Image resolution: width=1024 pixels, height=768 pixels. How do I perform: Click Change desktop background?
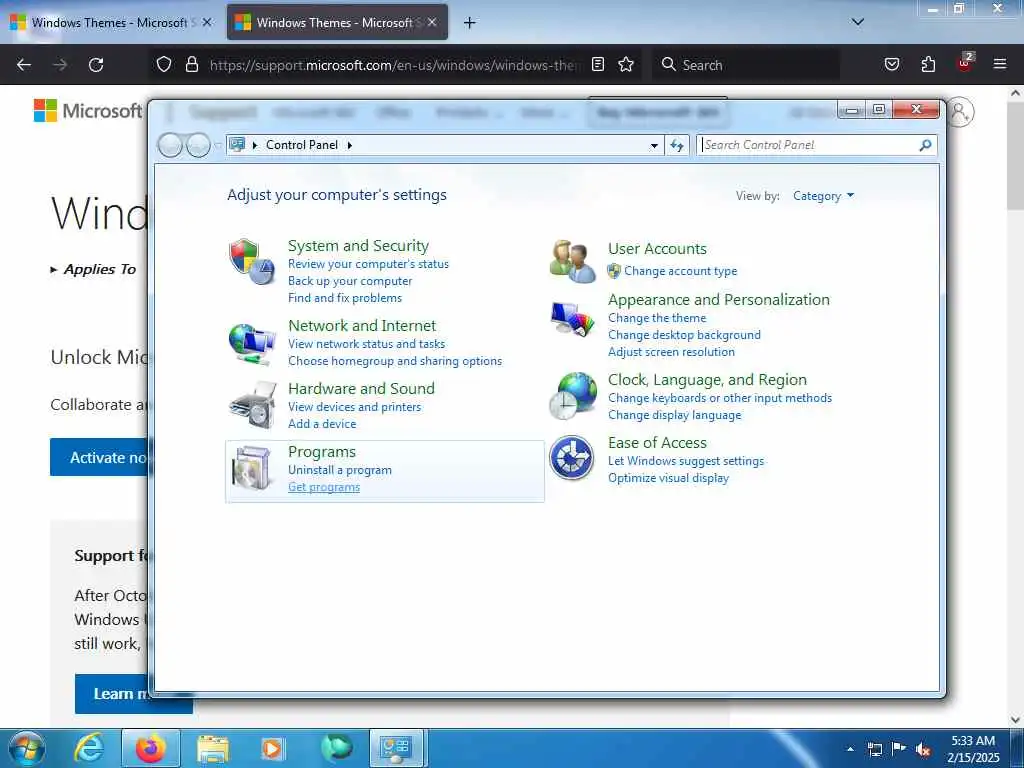[684, 335]
